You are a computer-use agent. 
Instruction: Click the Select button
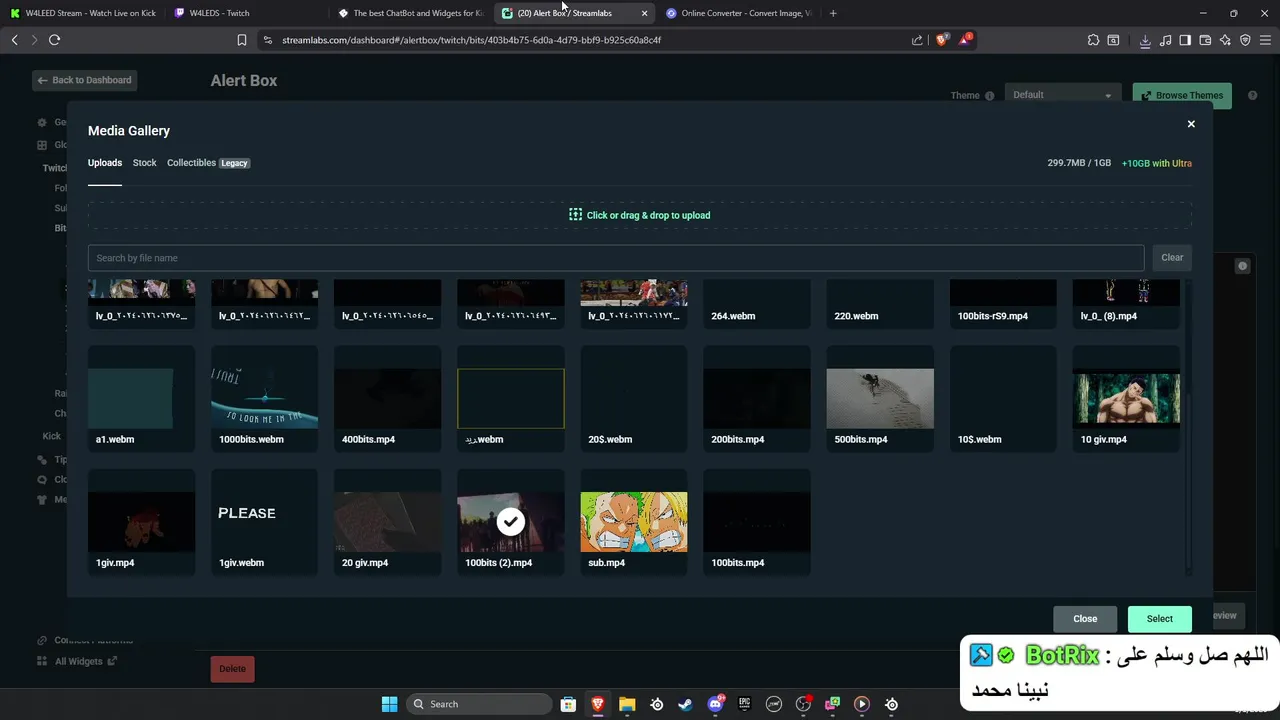pos(1160,619)
